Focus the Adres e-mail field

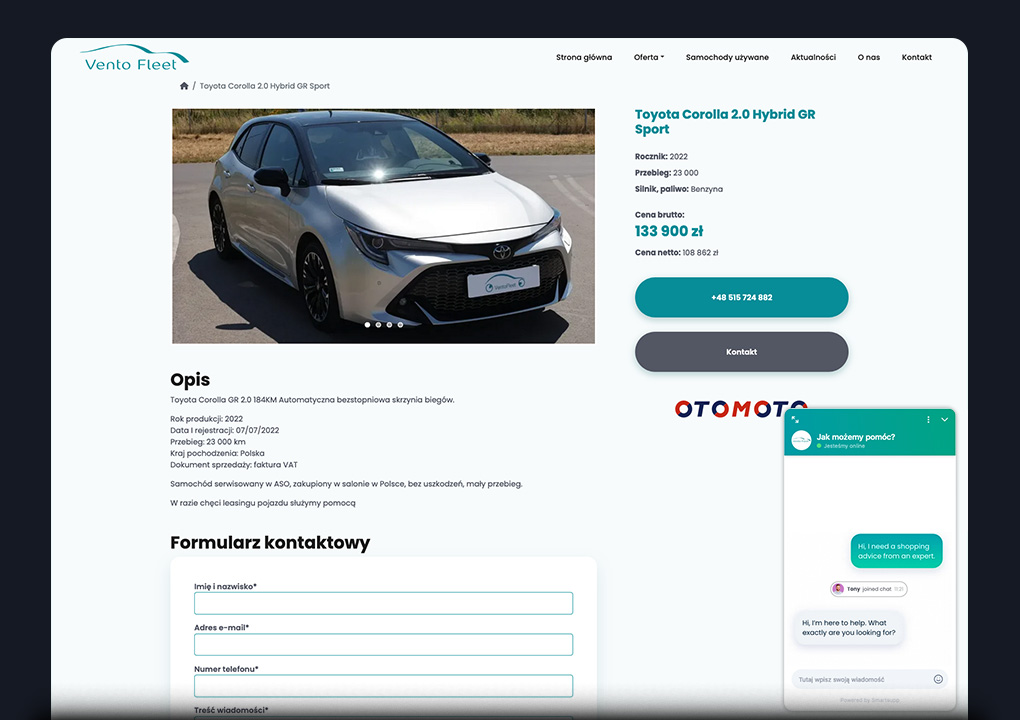click(x=383, y=645)
